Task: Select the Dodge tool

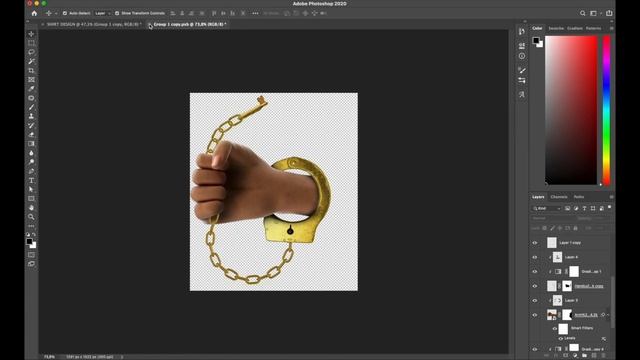Action: 31,162
